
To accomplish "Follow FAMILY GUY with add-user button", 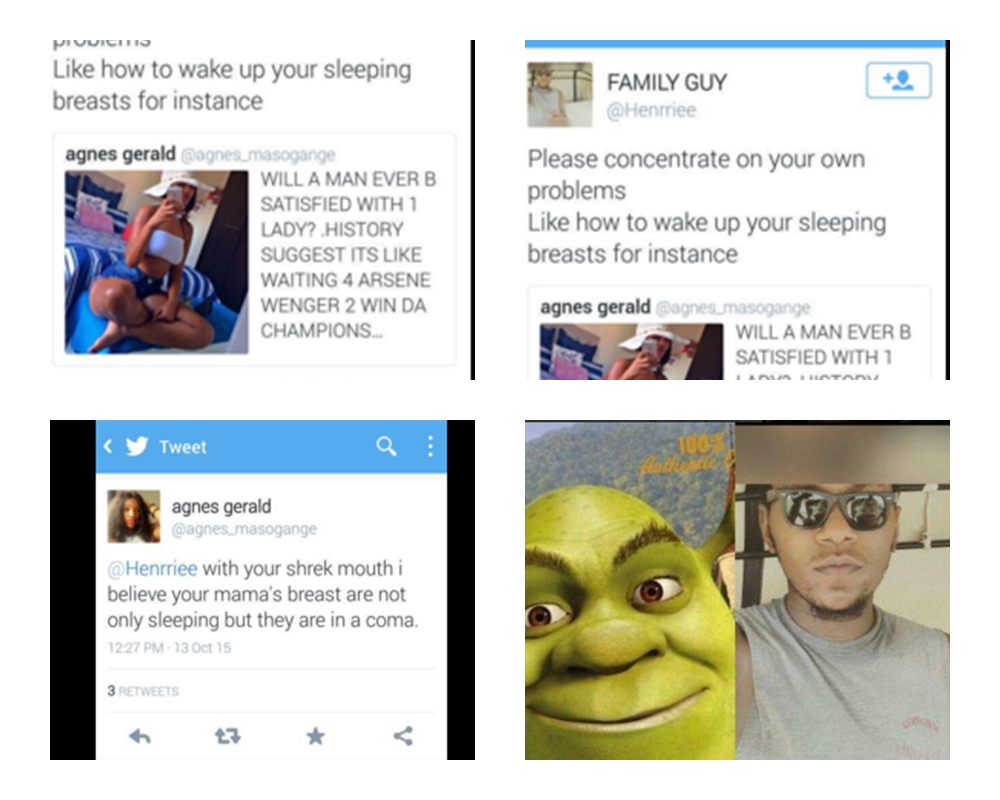I will (x=899, y=80).
